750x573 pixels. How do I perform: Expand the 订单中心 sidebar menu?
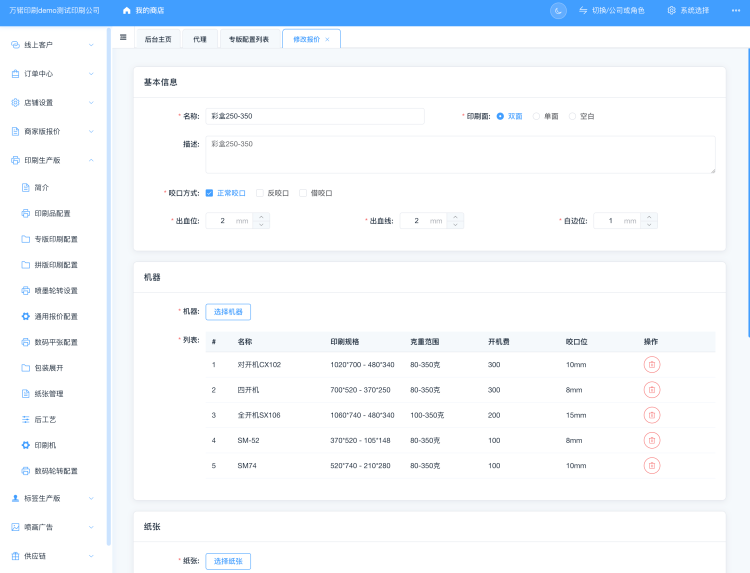pyautogui.click(x=54, y=74)
